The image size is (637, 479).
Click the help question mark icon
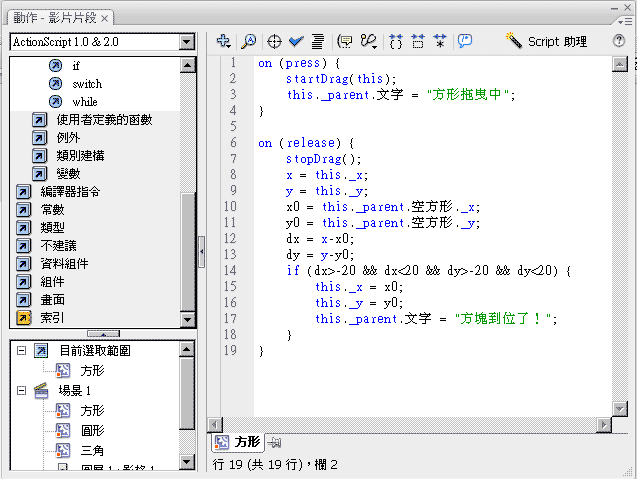(x=619, y=41)
